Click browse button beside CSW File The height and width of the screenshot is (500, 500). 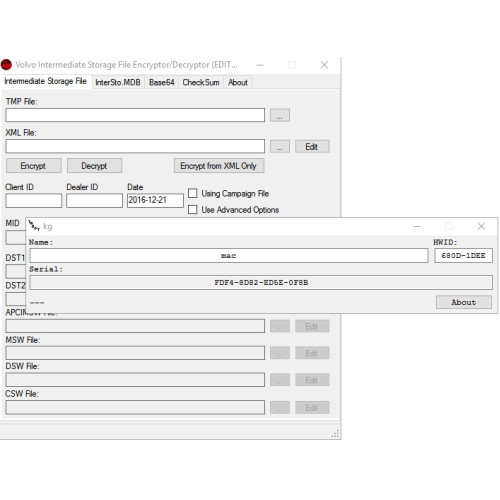pos(280,408)
